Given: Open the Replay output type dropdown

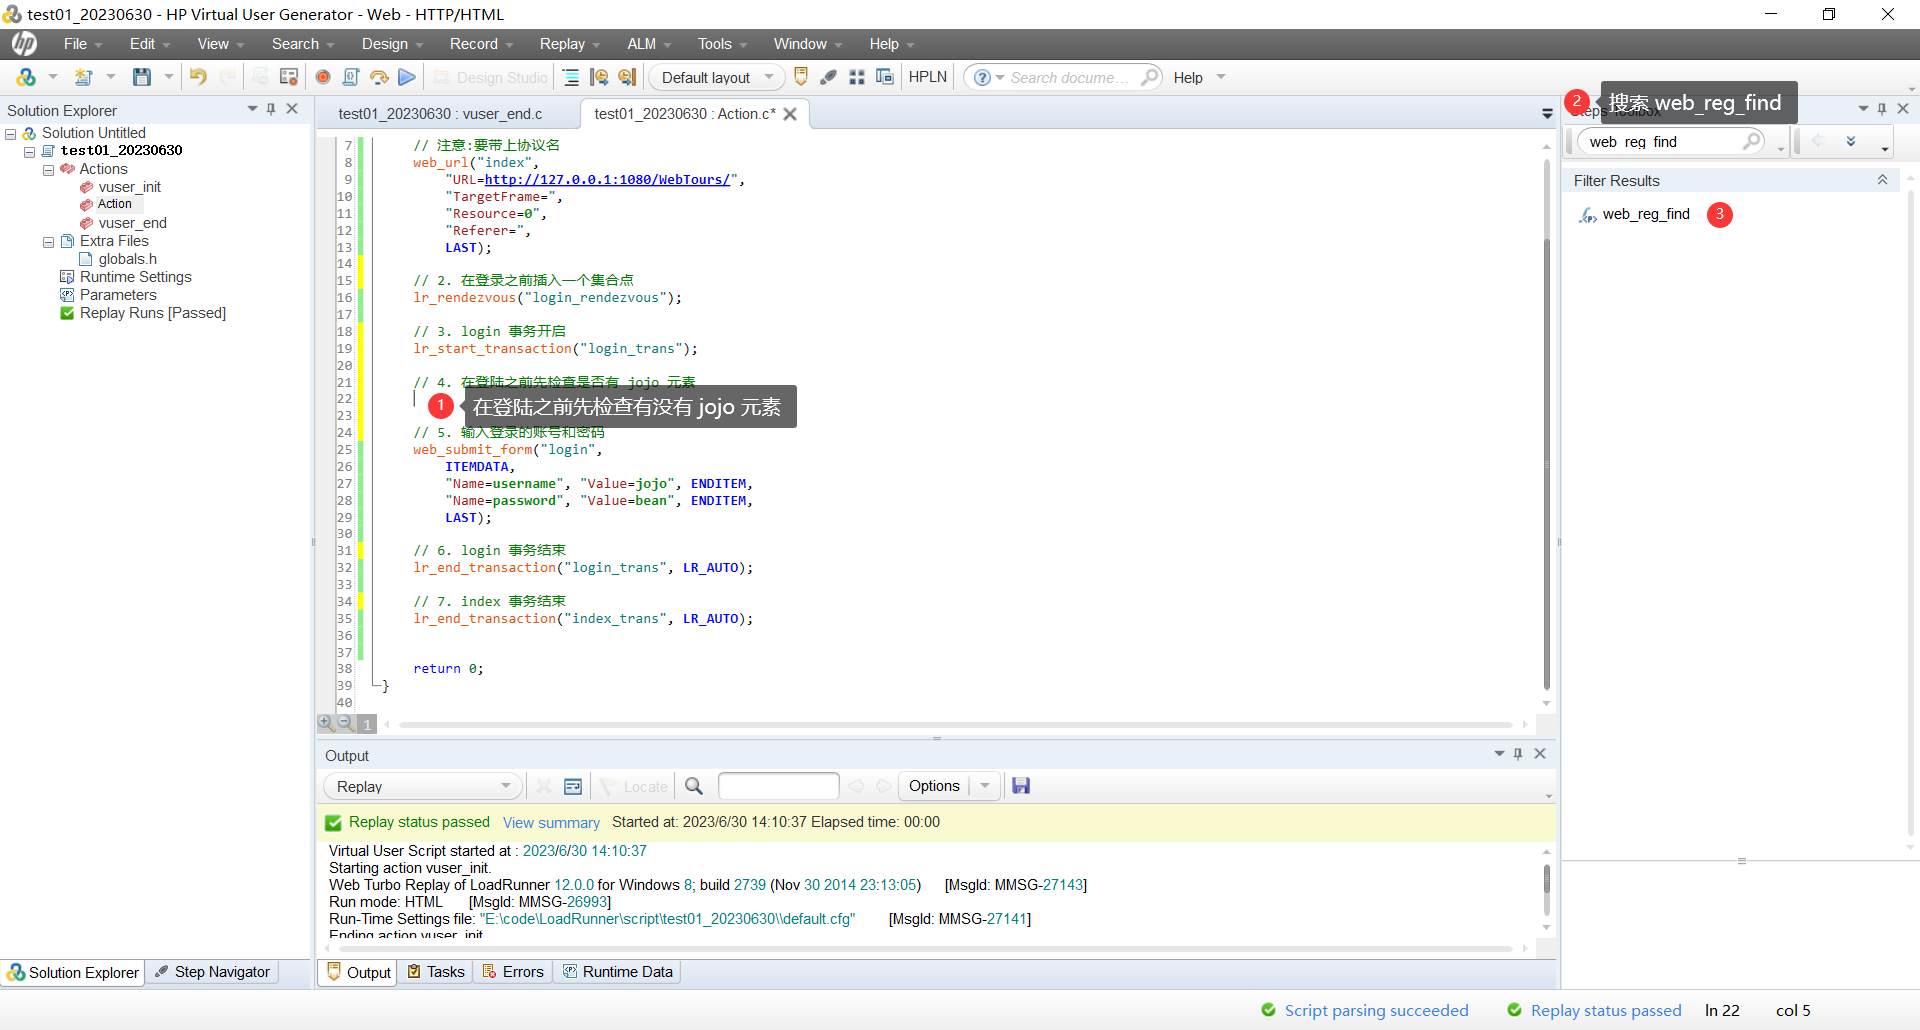Looking at the screenshot, I should click(x=424, y=787).
